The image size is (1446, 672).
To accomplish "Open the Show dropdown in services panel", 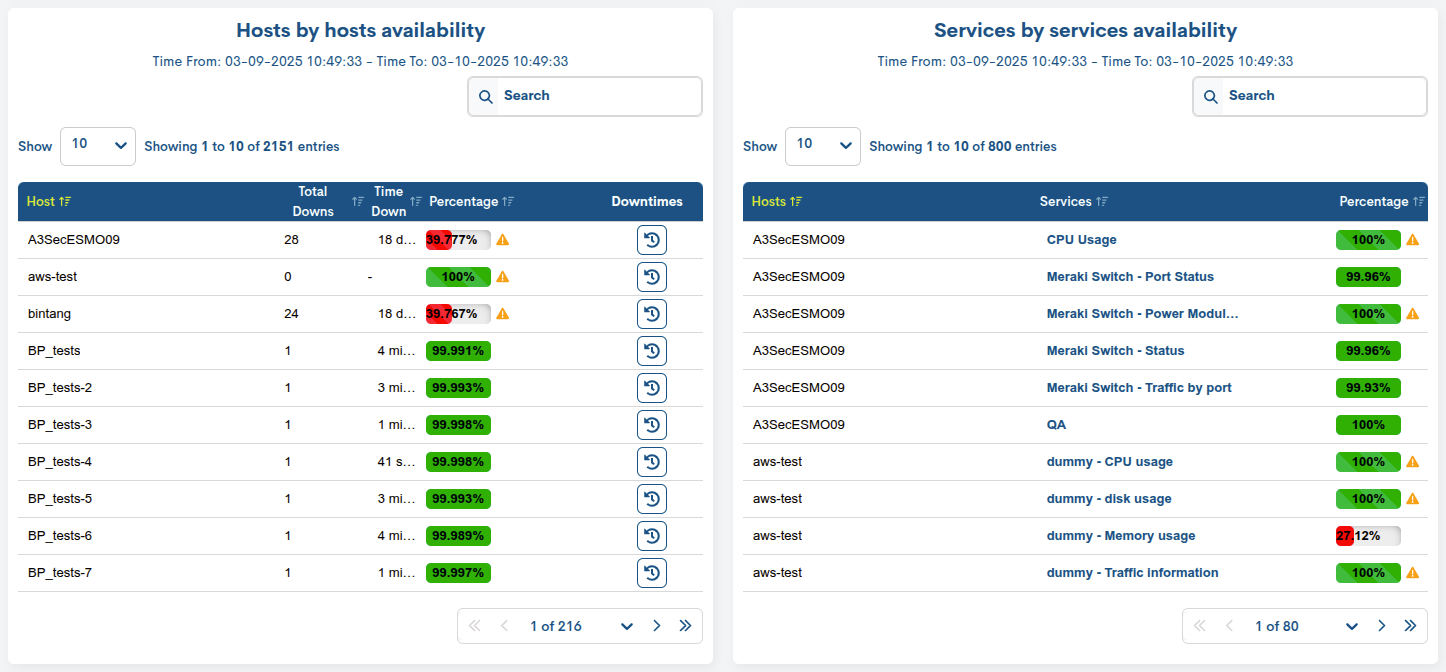I will [822, 146].
